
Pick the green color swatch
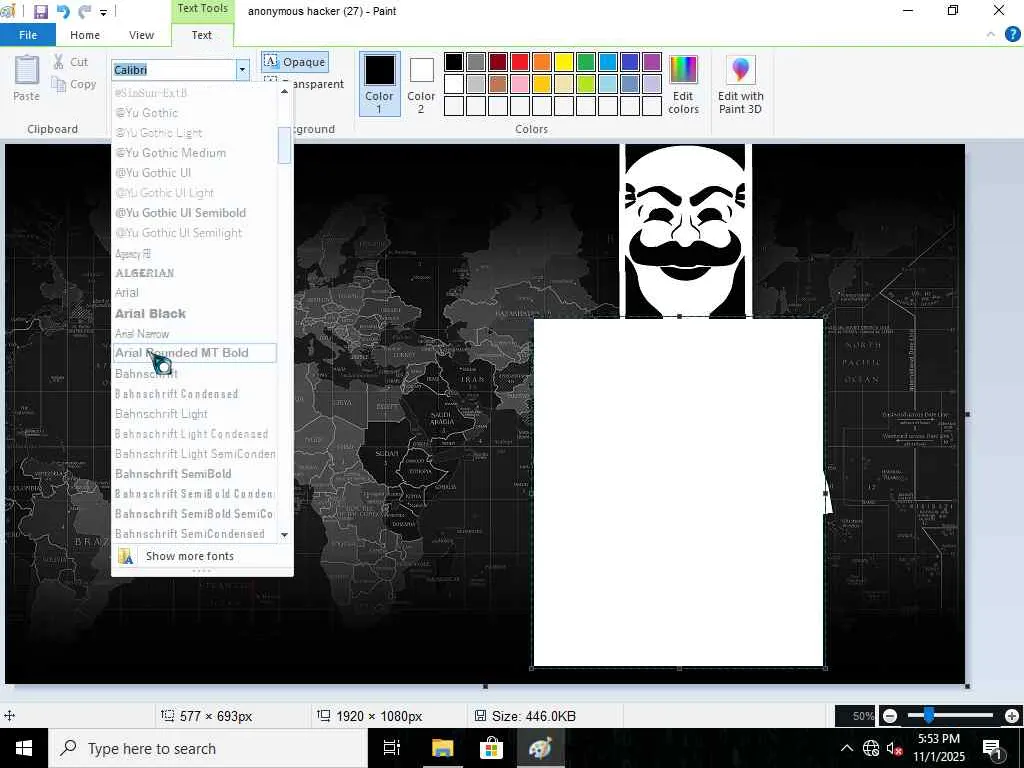[586, 62]
